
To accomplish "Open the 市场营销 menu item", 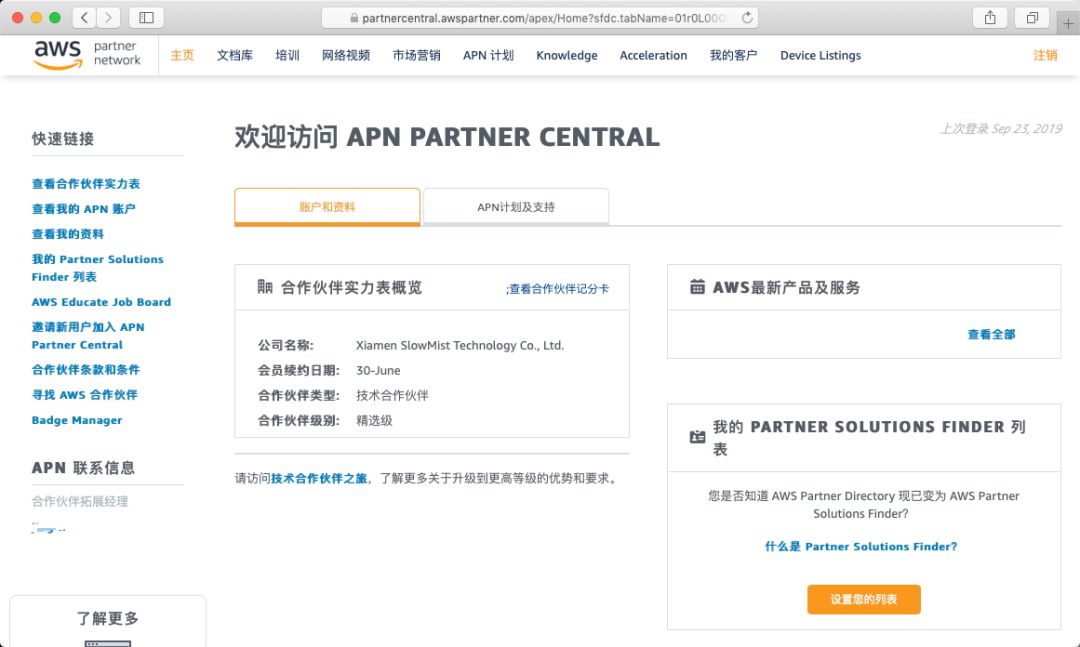I will click(x=416, y=55).
